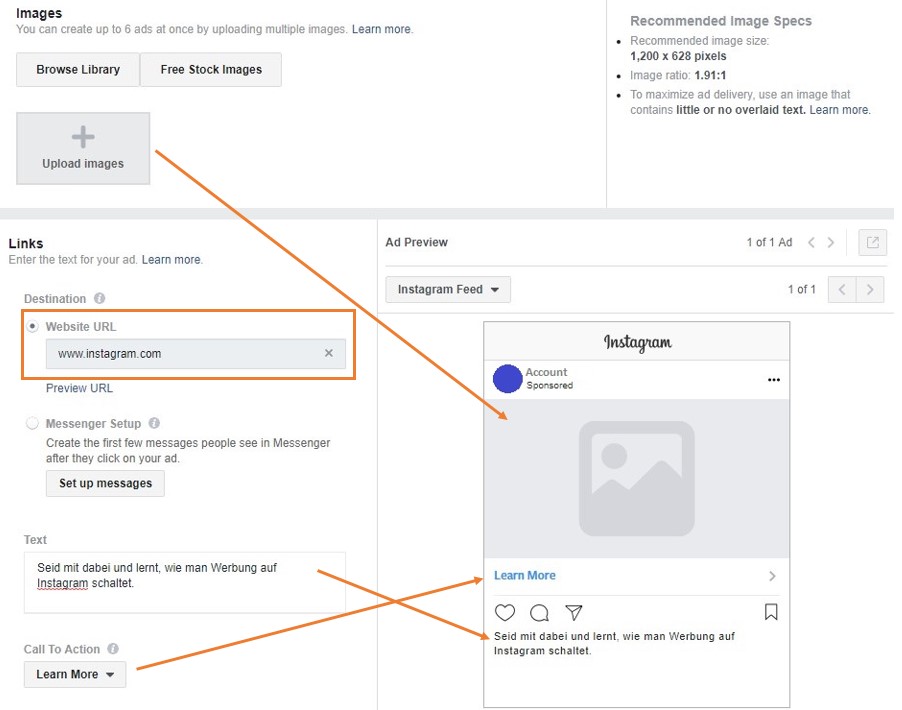Screen dimensions: 902x710
Task: Click the blue account avatar in preview
Action: (507, 379)
